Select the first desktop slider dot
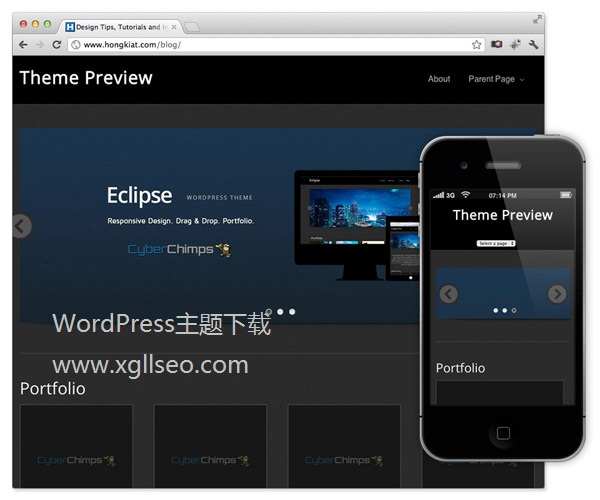This screenshot has width=600, height=500. click(269, 312)
